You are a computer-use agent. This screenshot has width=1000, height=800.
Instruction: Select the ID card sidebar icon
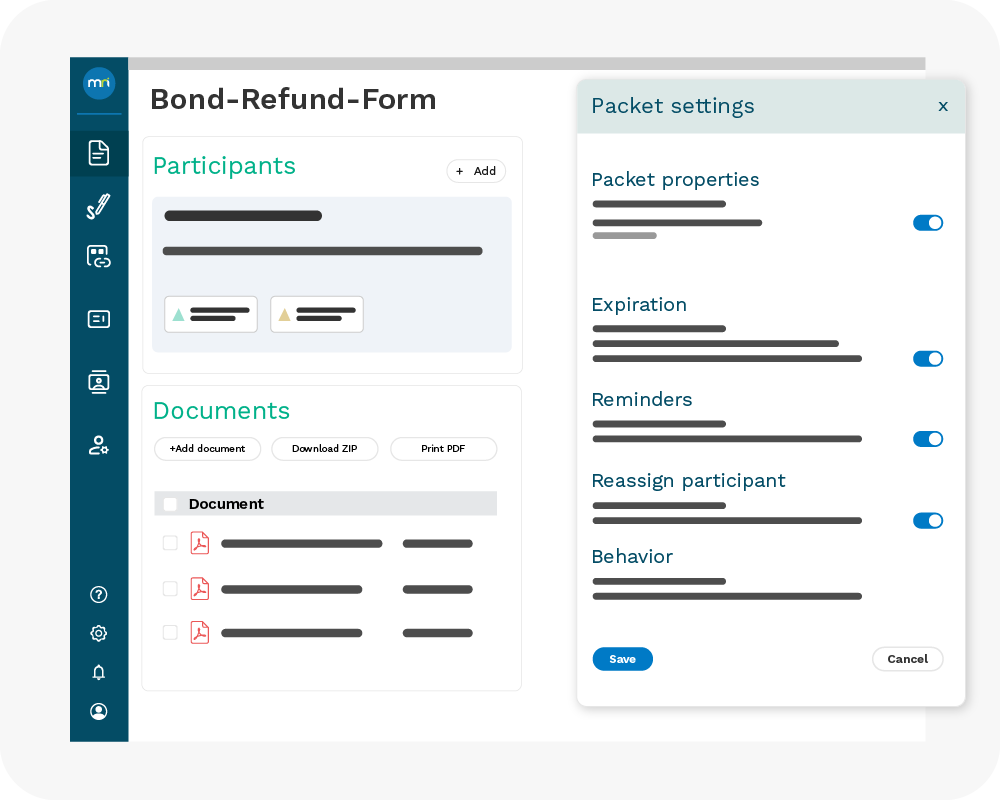tap(98, 319)
